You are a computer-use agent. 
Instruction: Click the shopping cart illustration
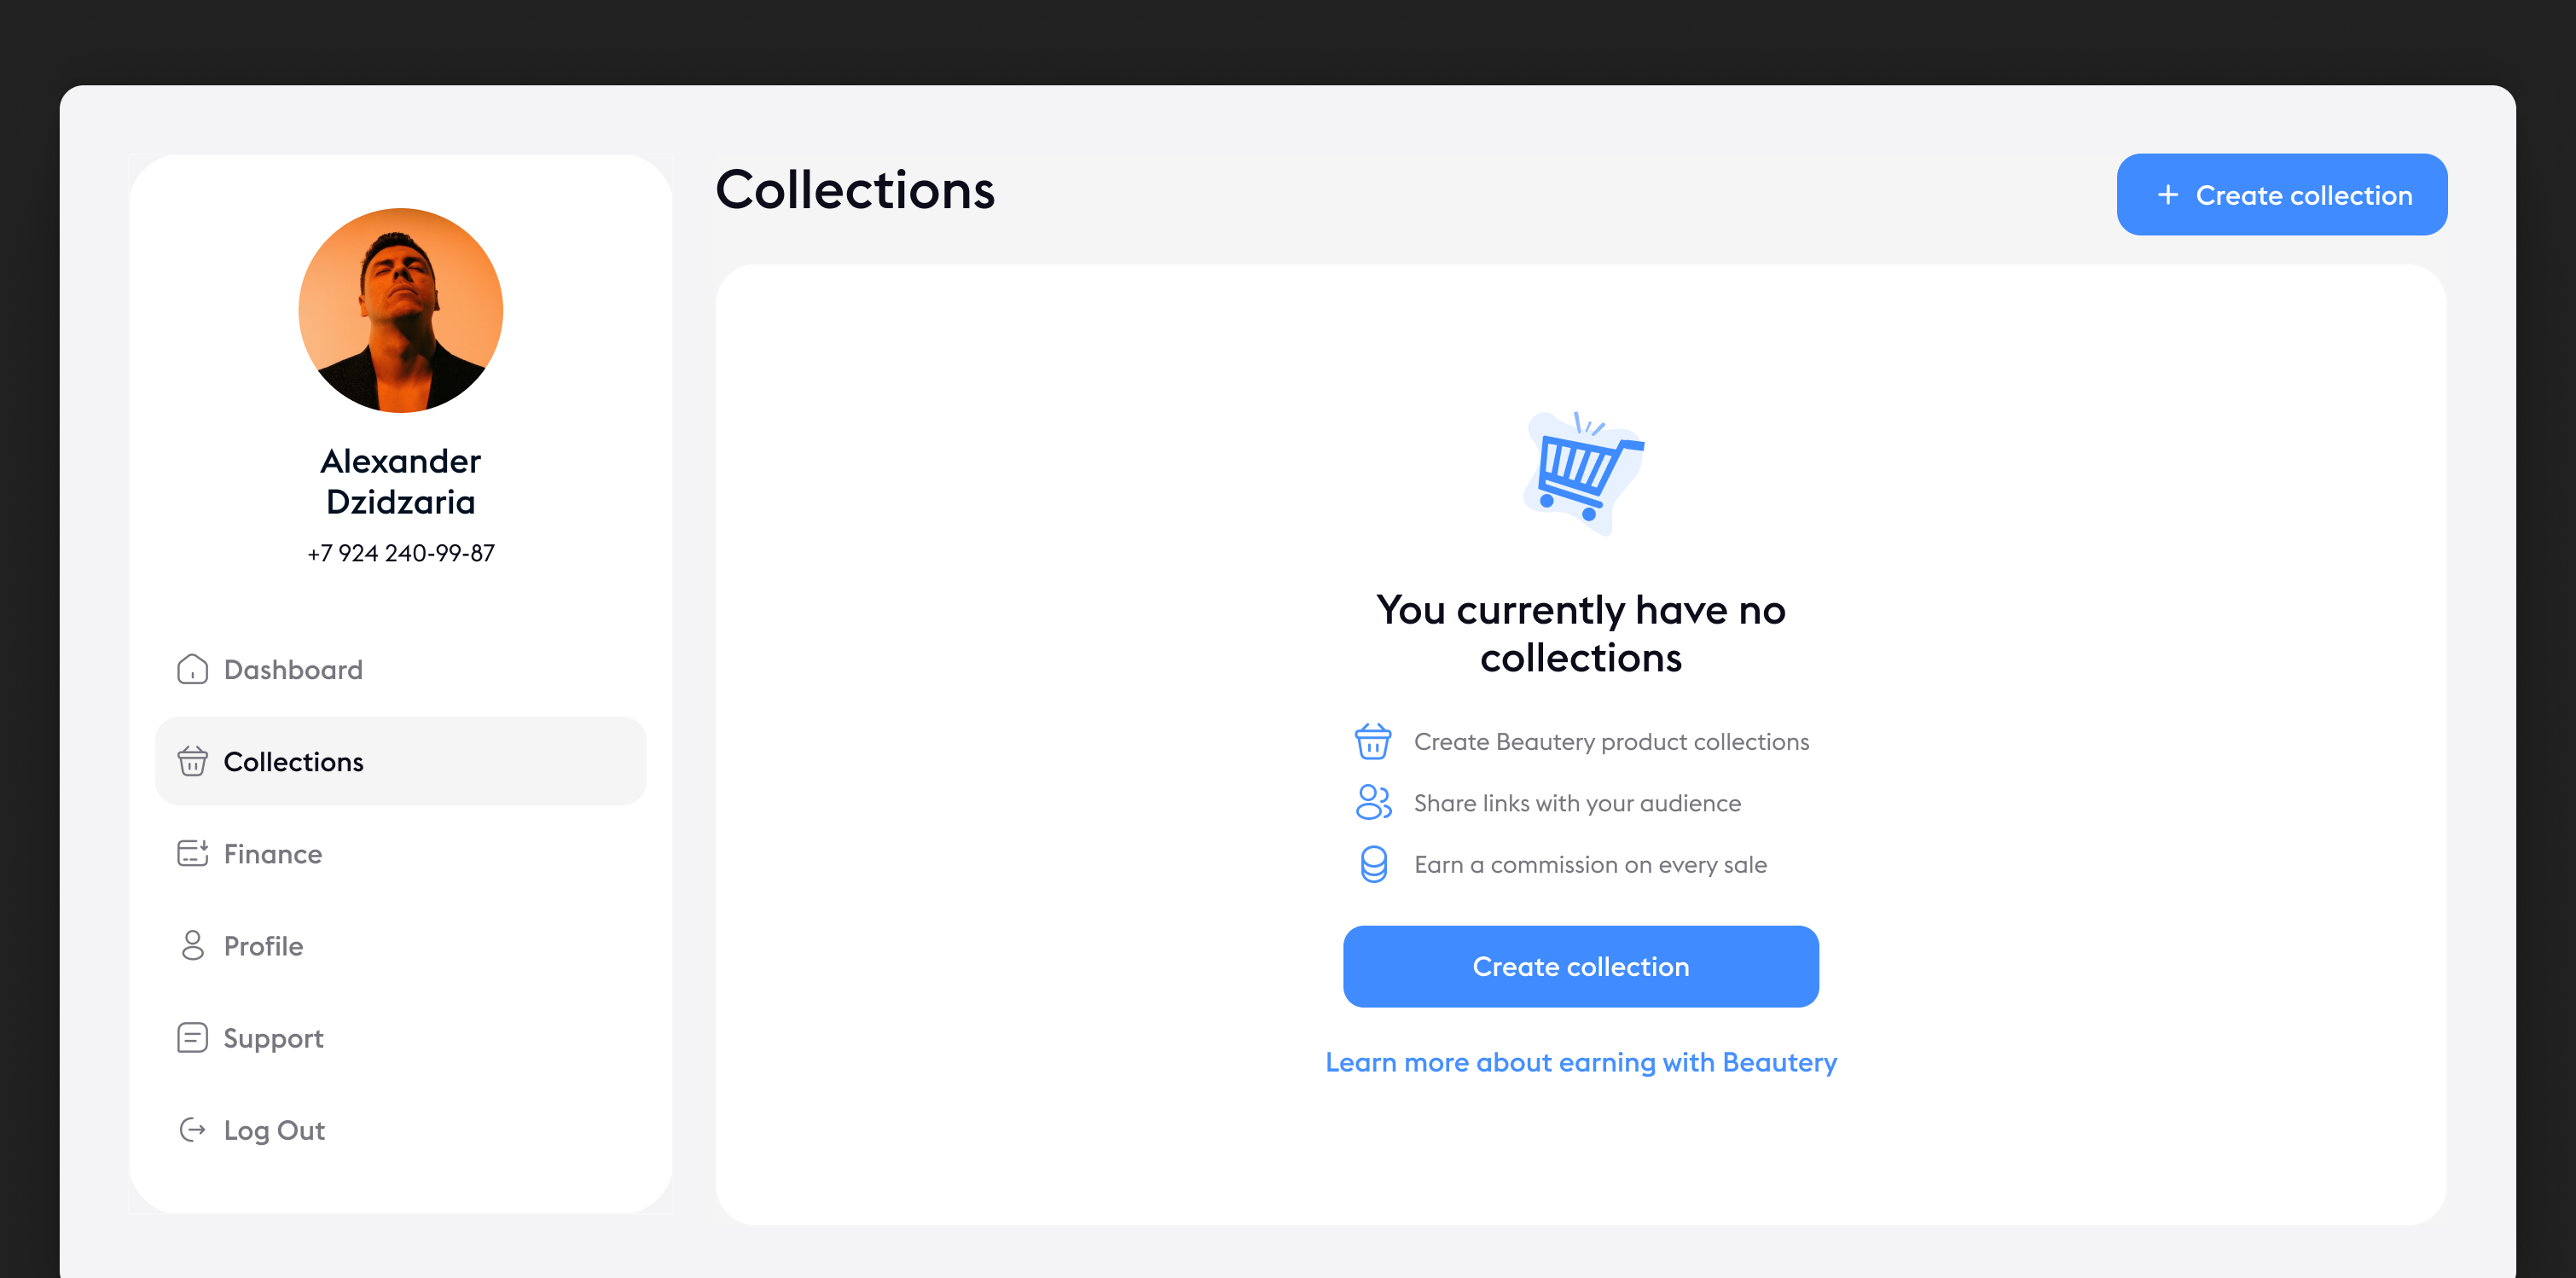(1582, 472)
